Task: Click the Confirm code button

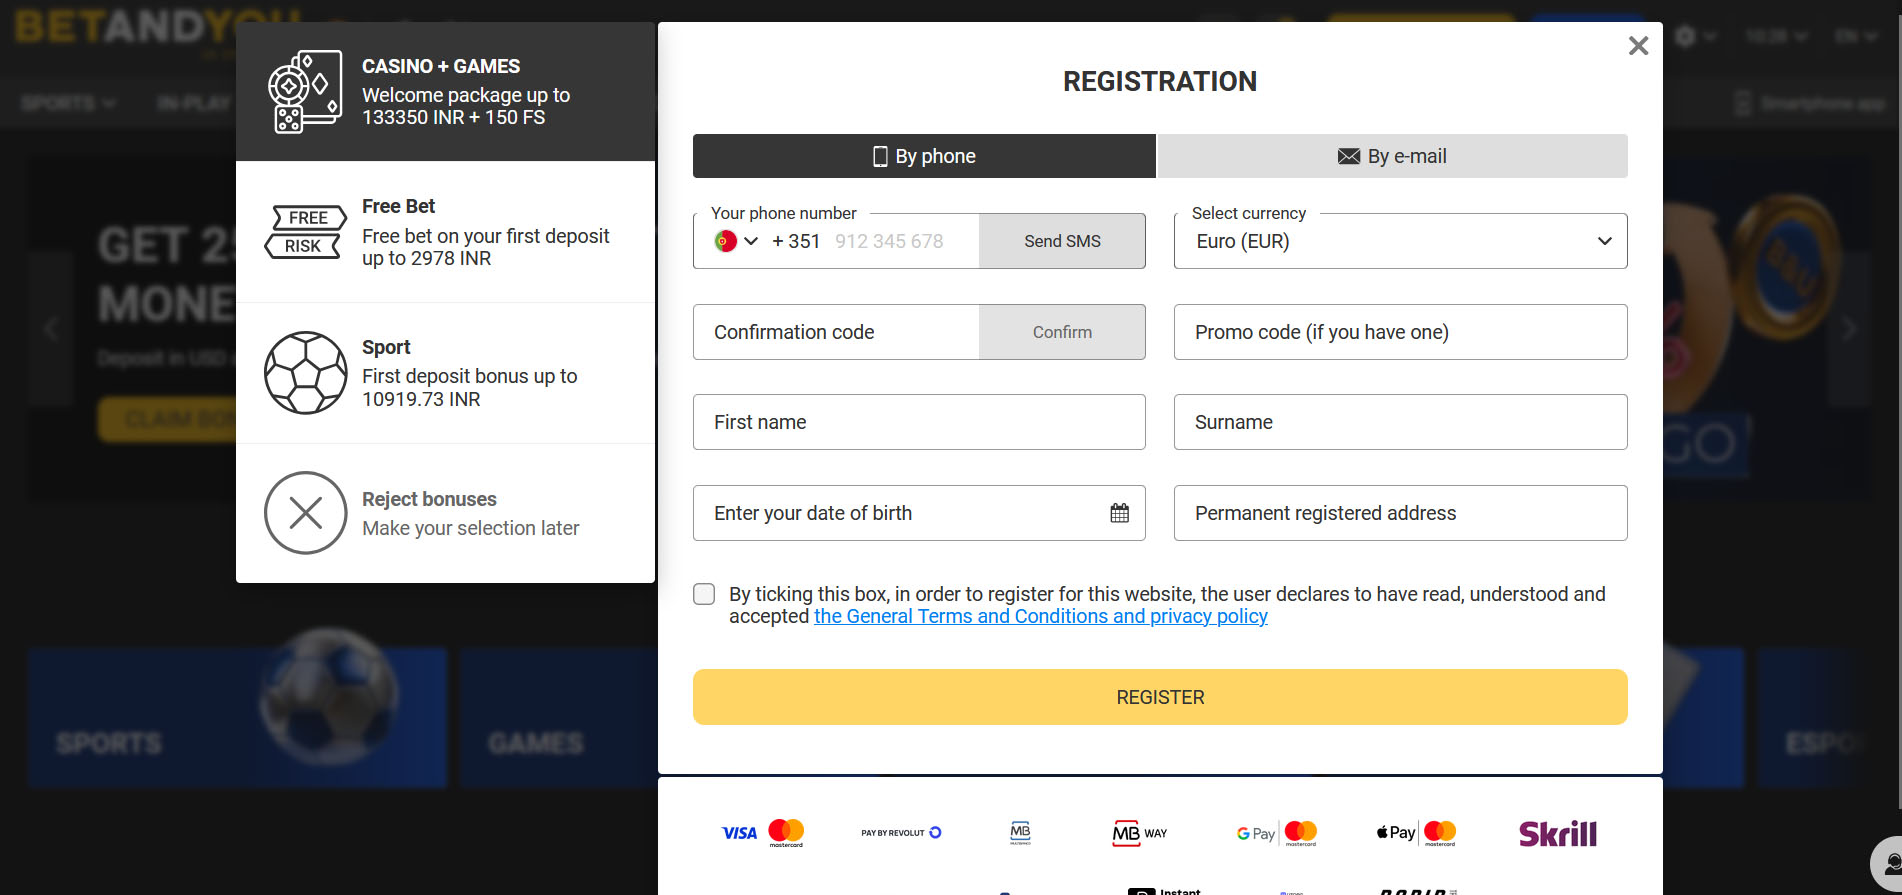Action: (1062, 332)
